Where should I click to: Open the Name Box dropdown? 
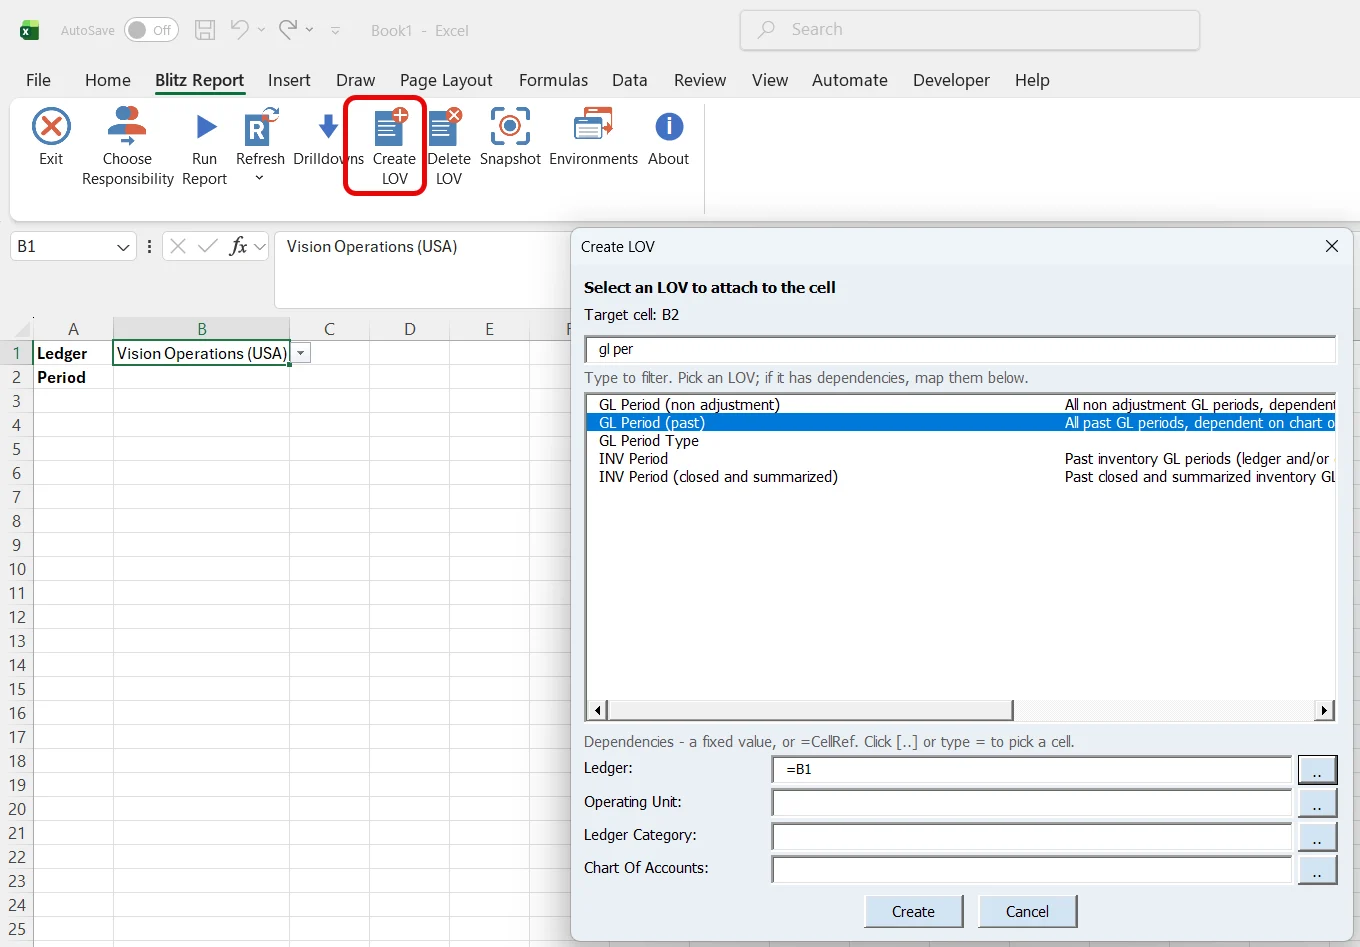click(x=123, y=247)
